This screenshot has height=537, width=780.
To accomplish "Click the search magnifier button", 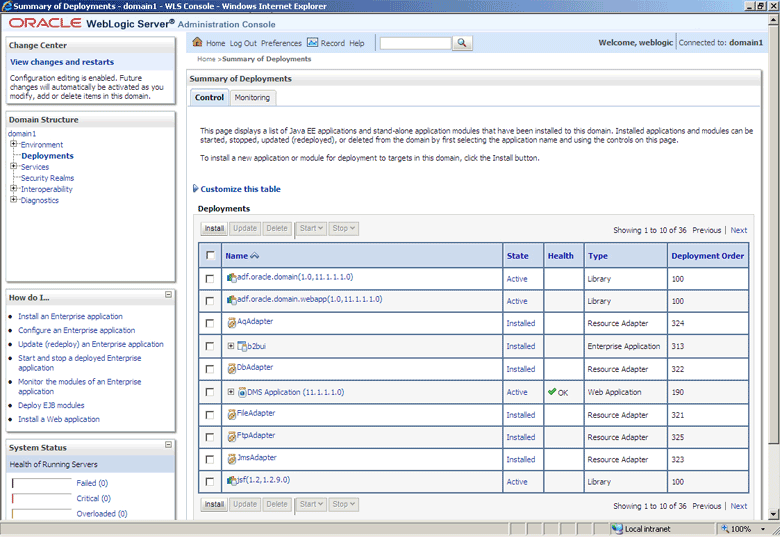I will pos(462,43).
